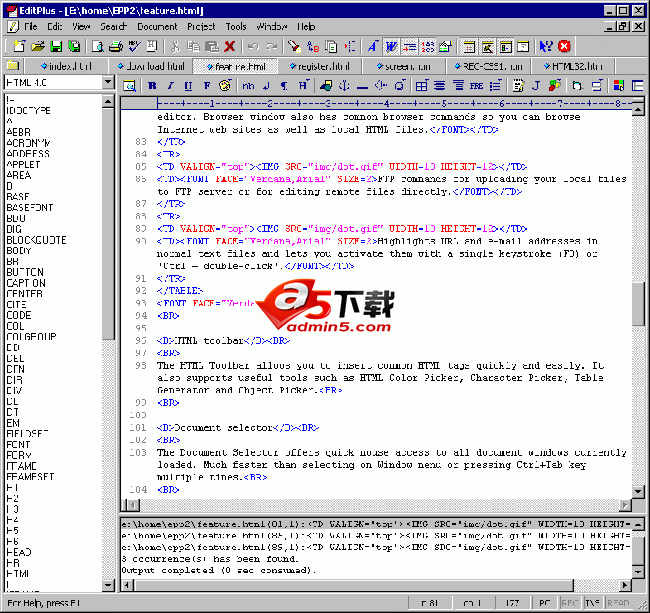The image size is (650, 613).
Task: Open the Document menu
Action: (x=157, y=27)
